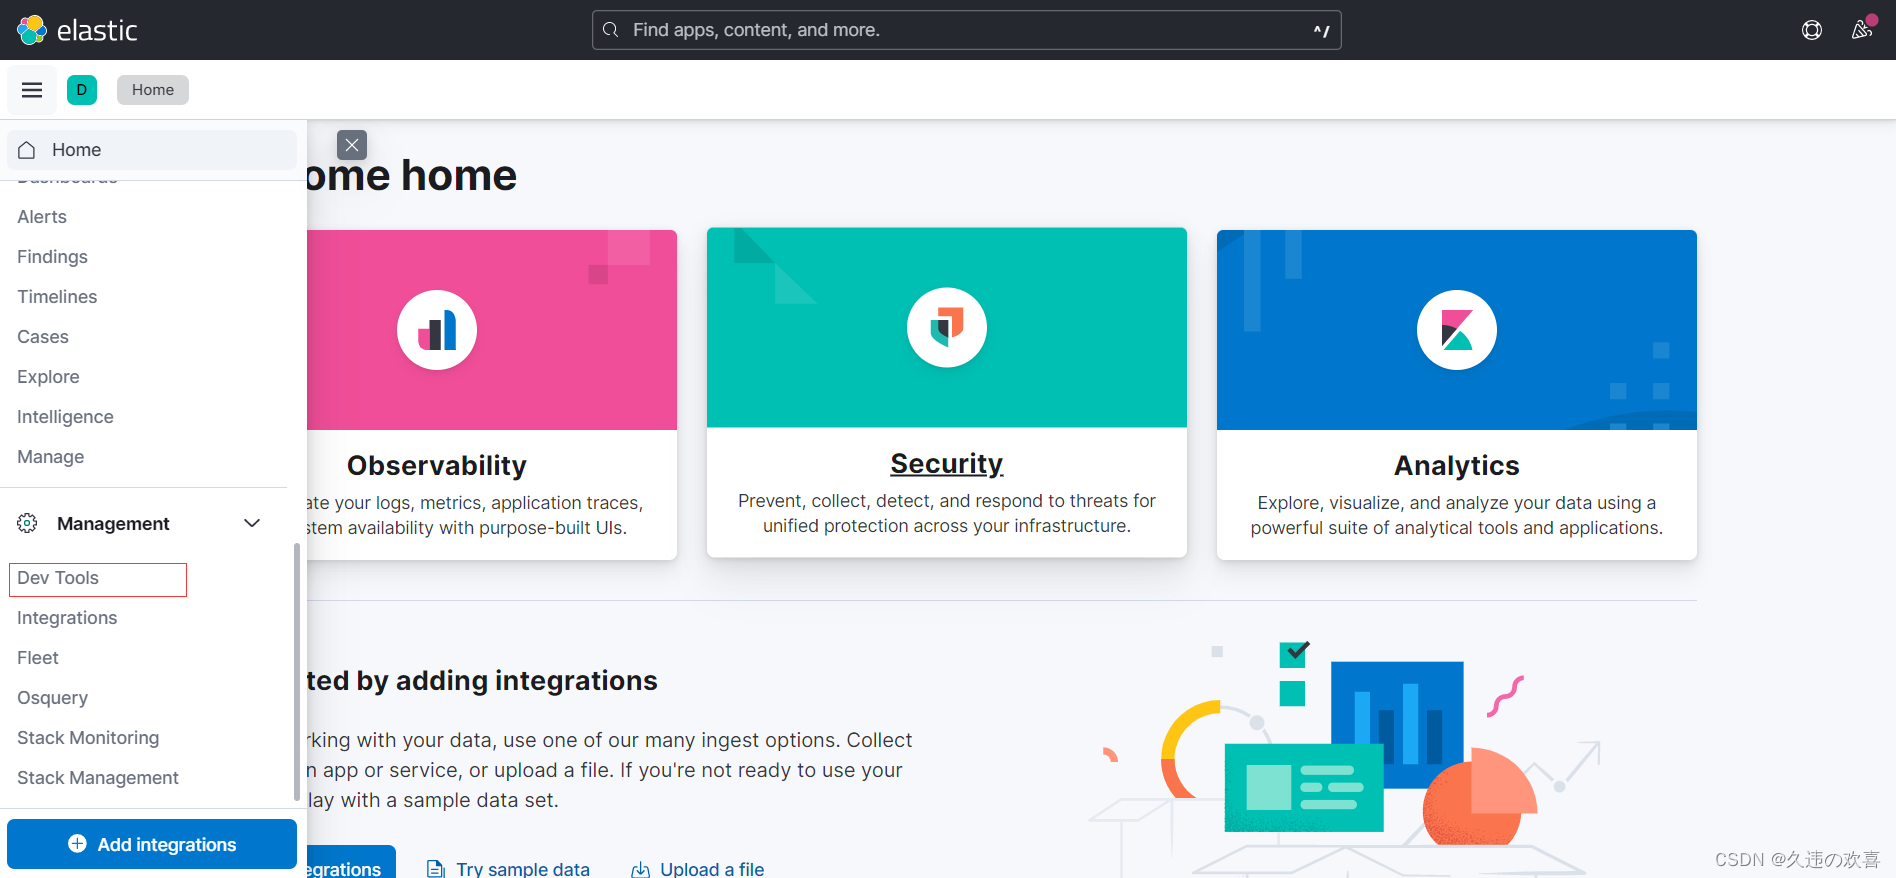
Task: Open Timelines in the sidebar
Action: [57, 297]
